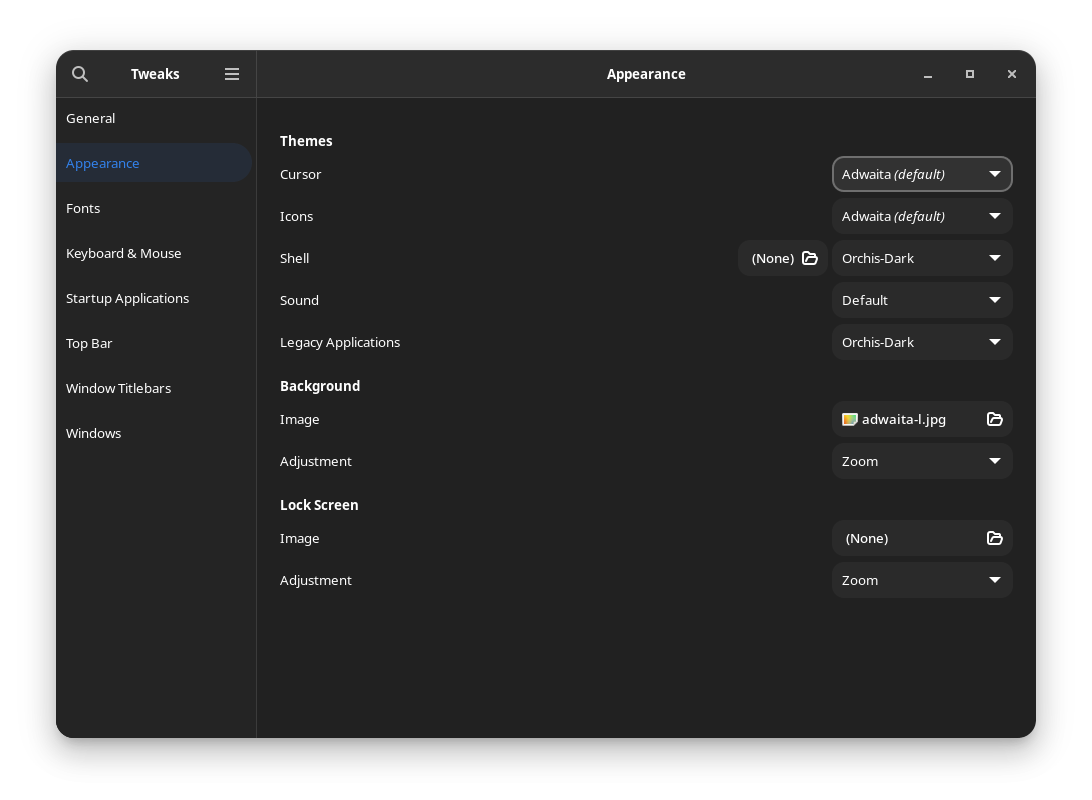Click the Tweaks title in sidebar header
Image resolution: width=1092 pixels, height=800 pixels.
coord(155,74)
